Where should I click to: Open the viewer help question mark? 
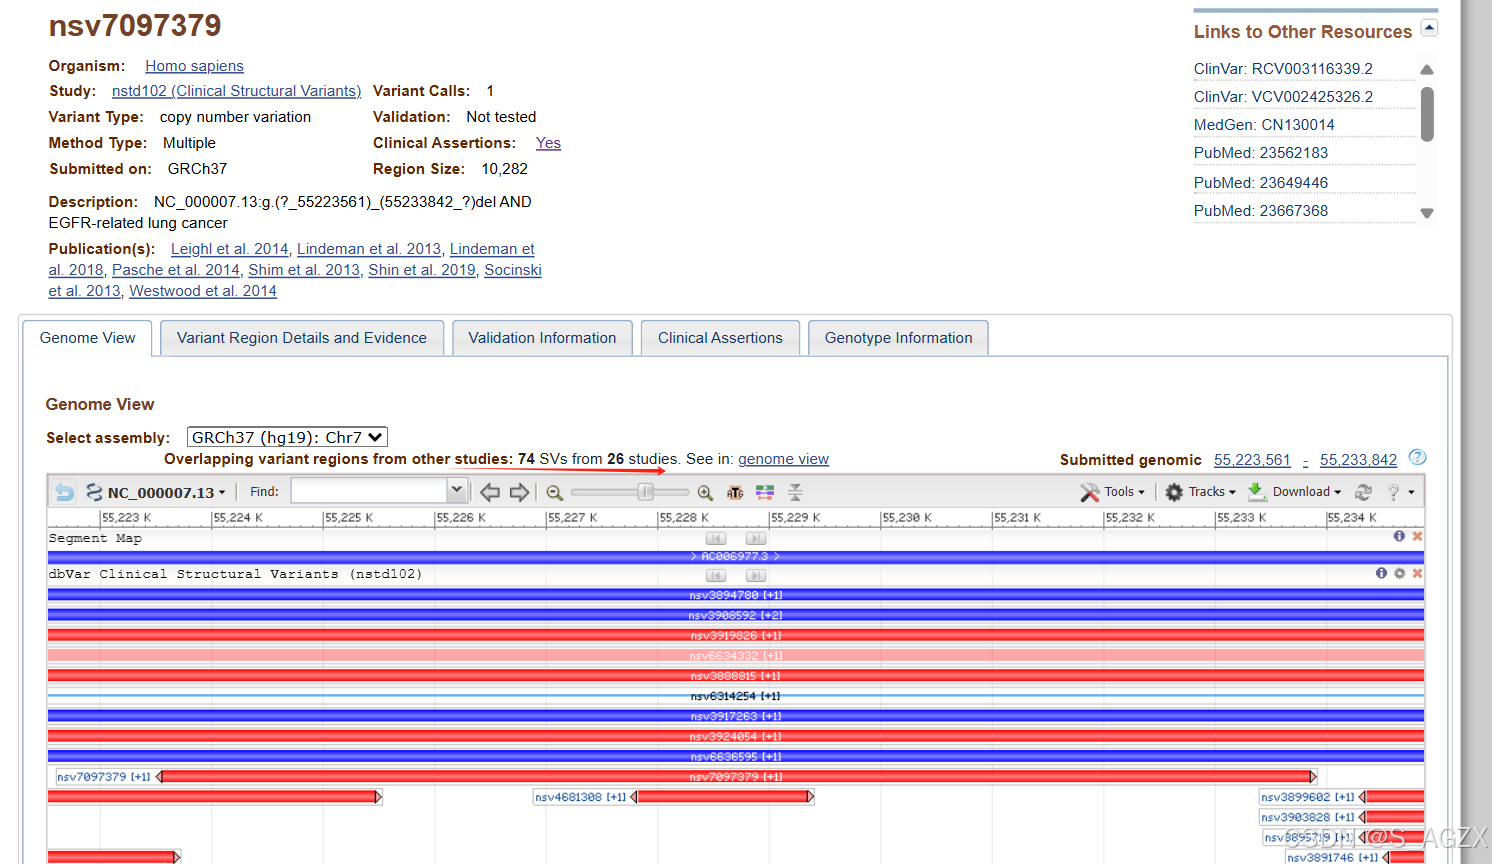pos(1393,492)
